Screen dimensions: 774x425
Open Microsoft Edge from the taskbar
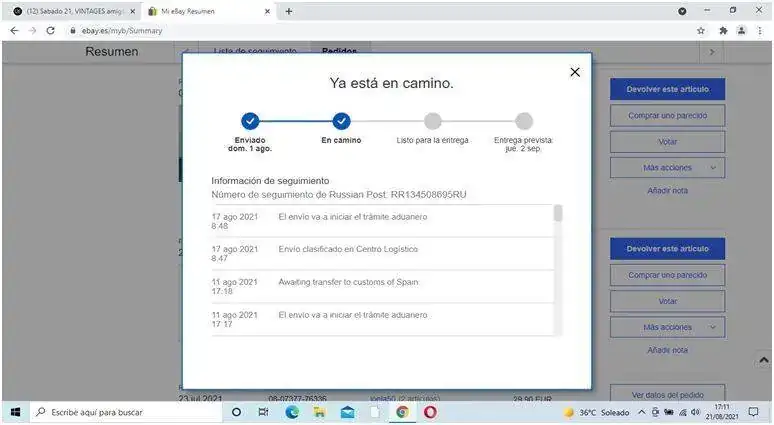tap(292, 412)
